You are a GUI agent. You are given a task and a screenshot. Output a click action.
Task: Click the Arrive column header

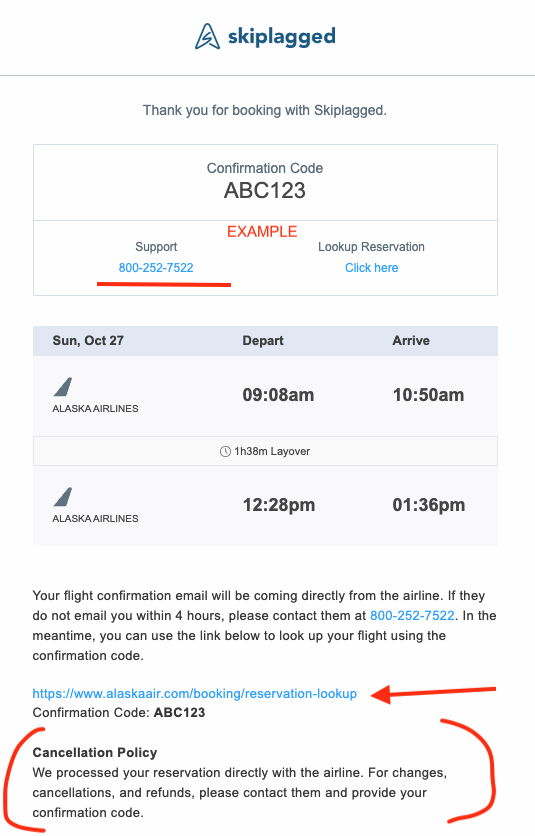[411, 341]
